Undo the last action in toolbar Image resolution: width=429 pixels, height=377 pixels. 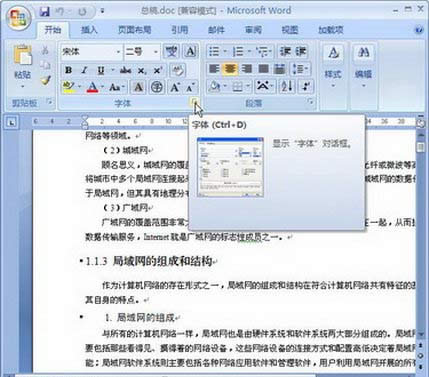point(61,12)
